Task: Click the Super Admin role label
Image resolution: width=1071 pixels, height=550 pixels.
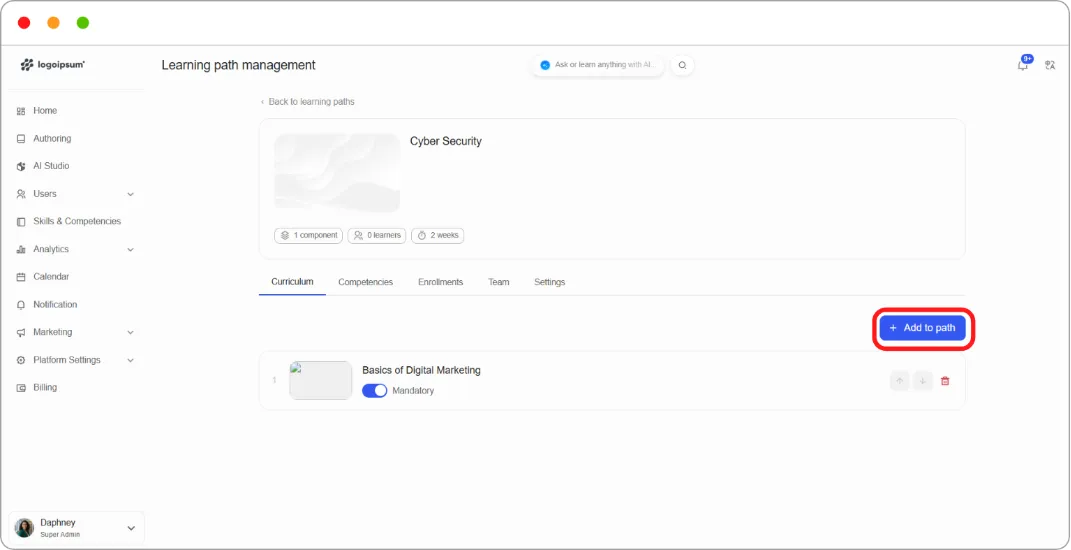Action: [x=60, y=534]
